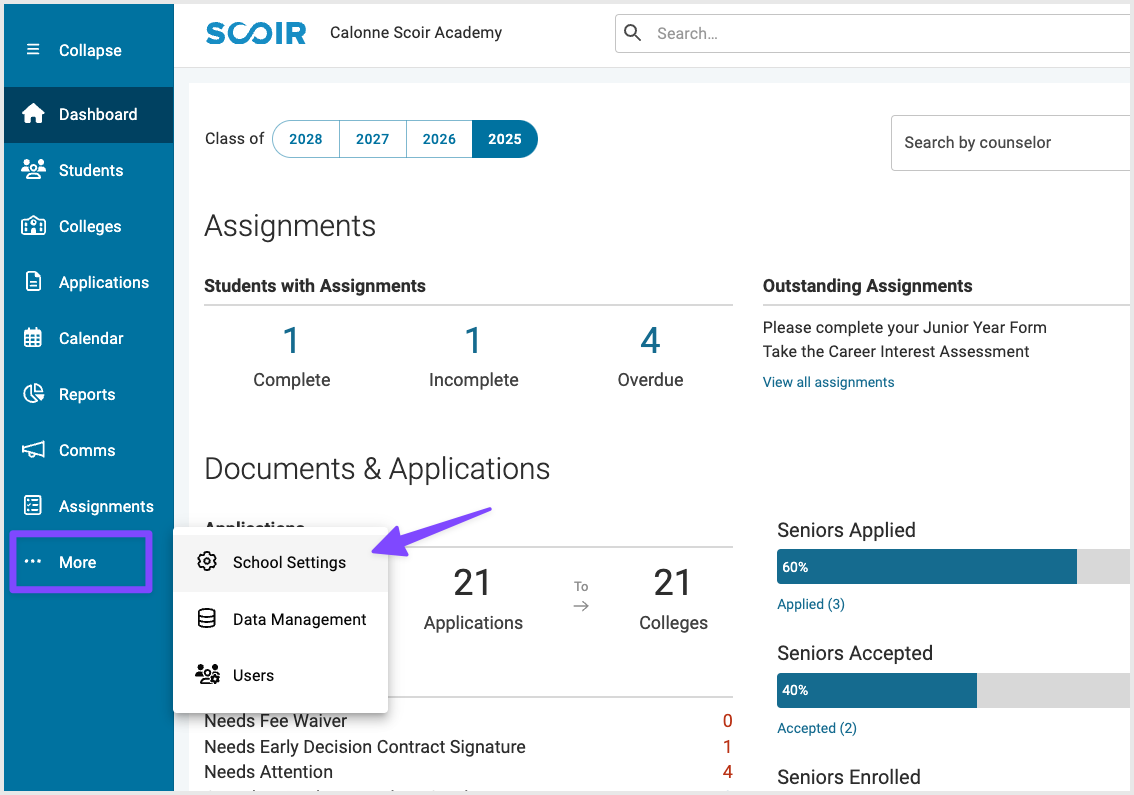Select Users from the More menu
The image size is (1134, 795).
[x=281, y=675]
